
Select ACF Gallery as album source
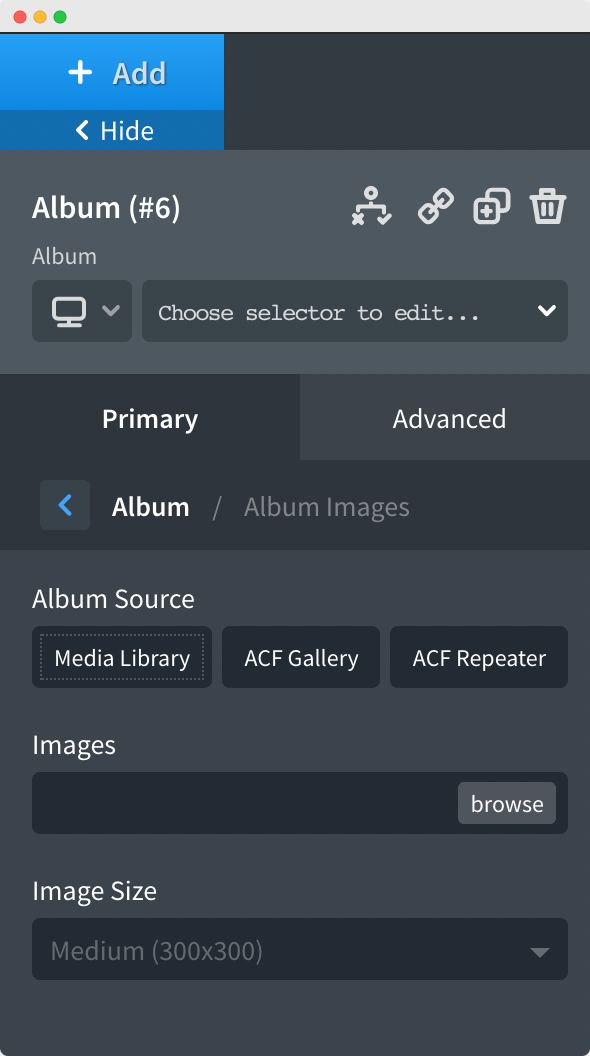pyautogui.click(x=300, y=657)
